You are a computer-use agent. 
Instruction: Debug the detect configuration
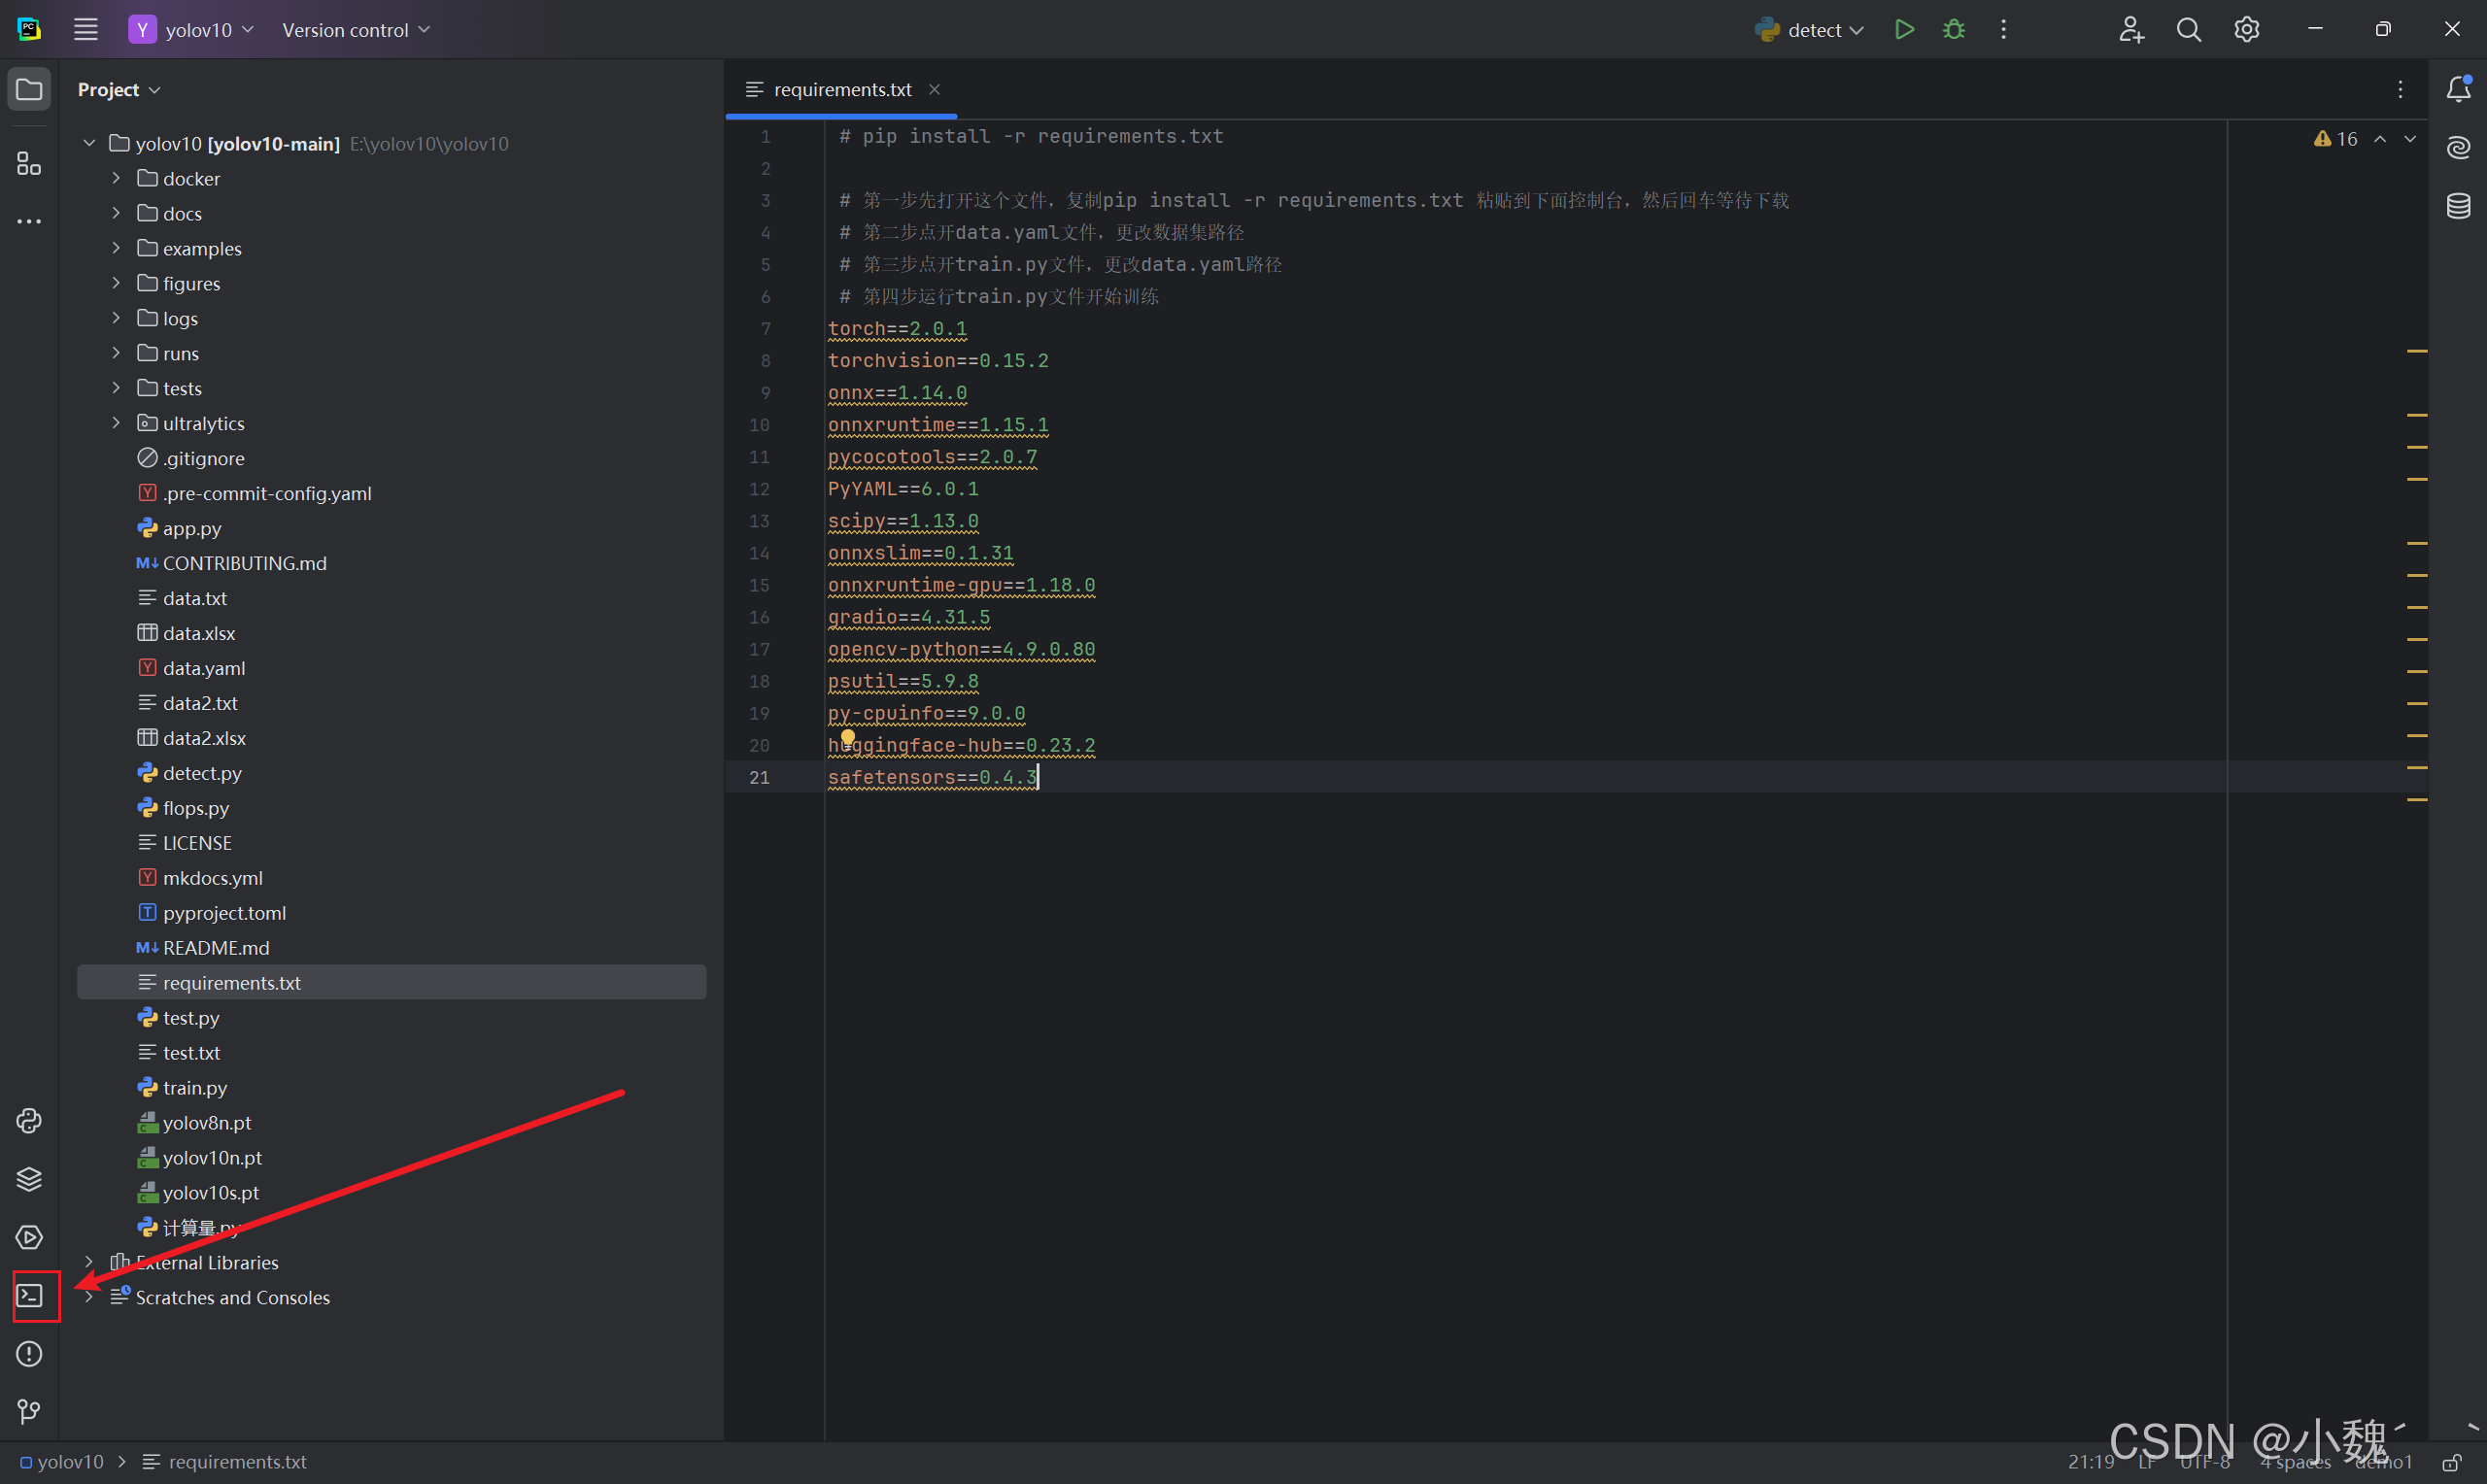tap(1954, 30)
